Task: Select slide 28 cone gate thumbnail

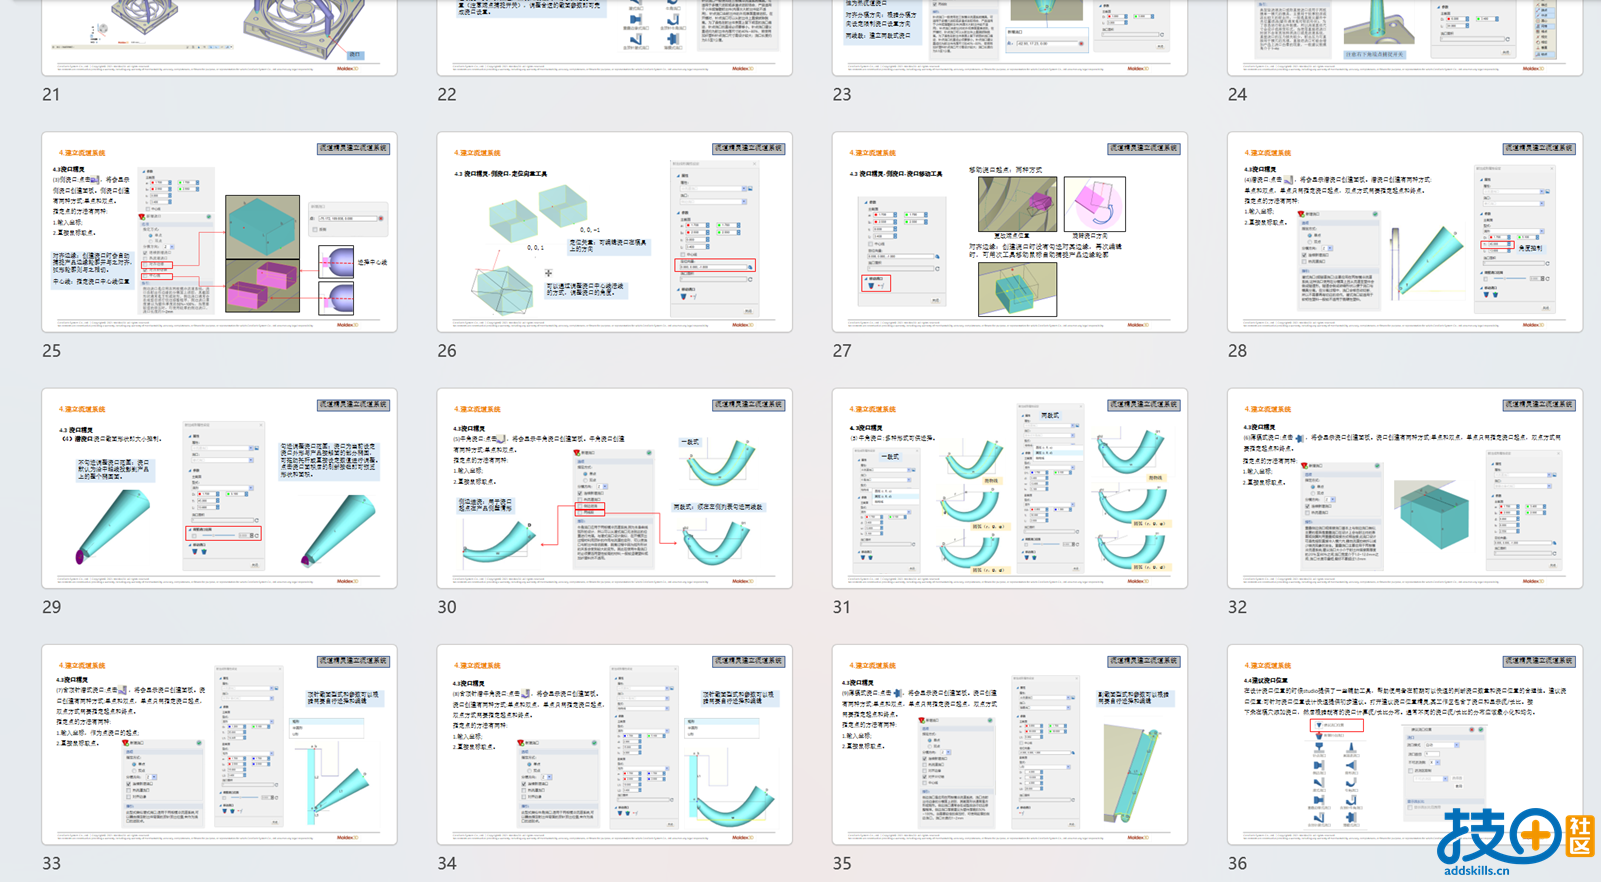Action: pos(1404,232)
